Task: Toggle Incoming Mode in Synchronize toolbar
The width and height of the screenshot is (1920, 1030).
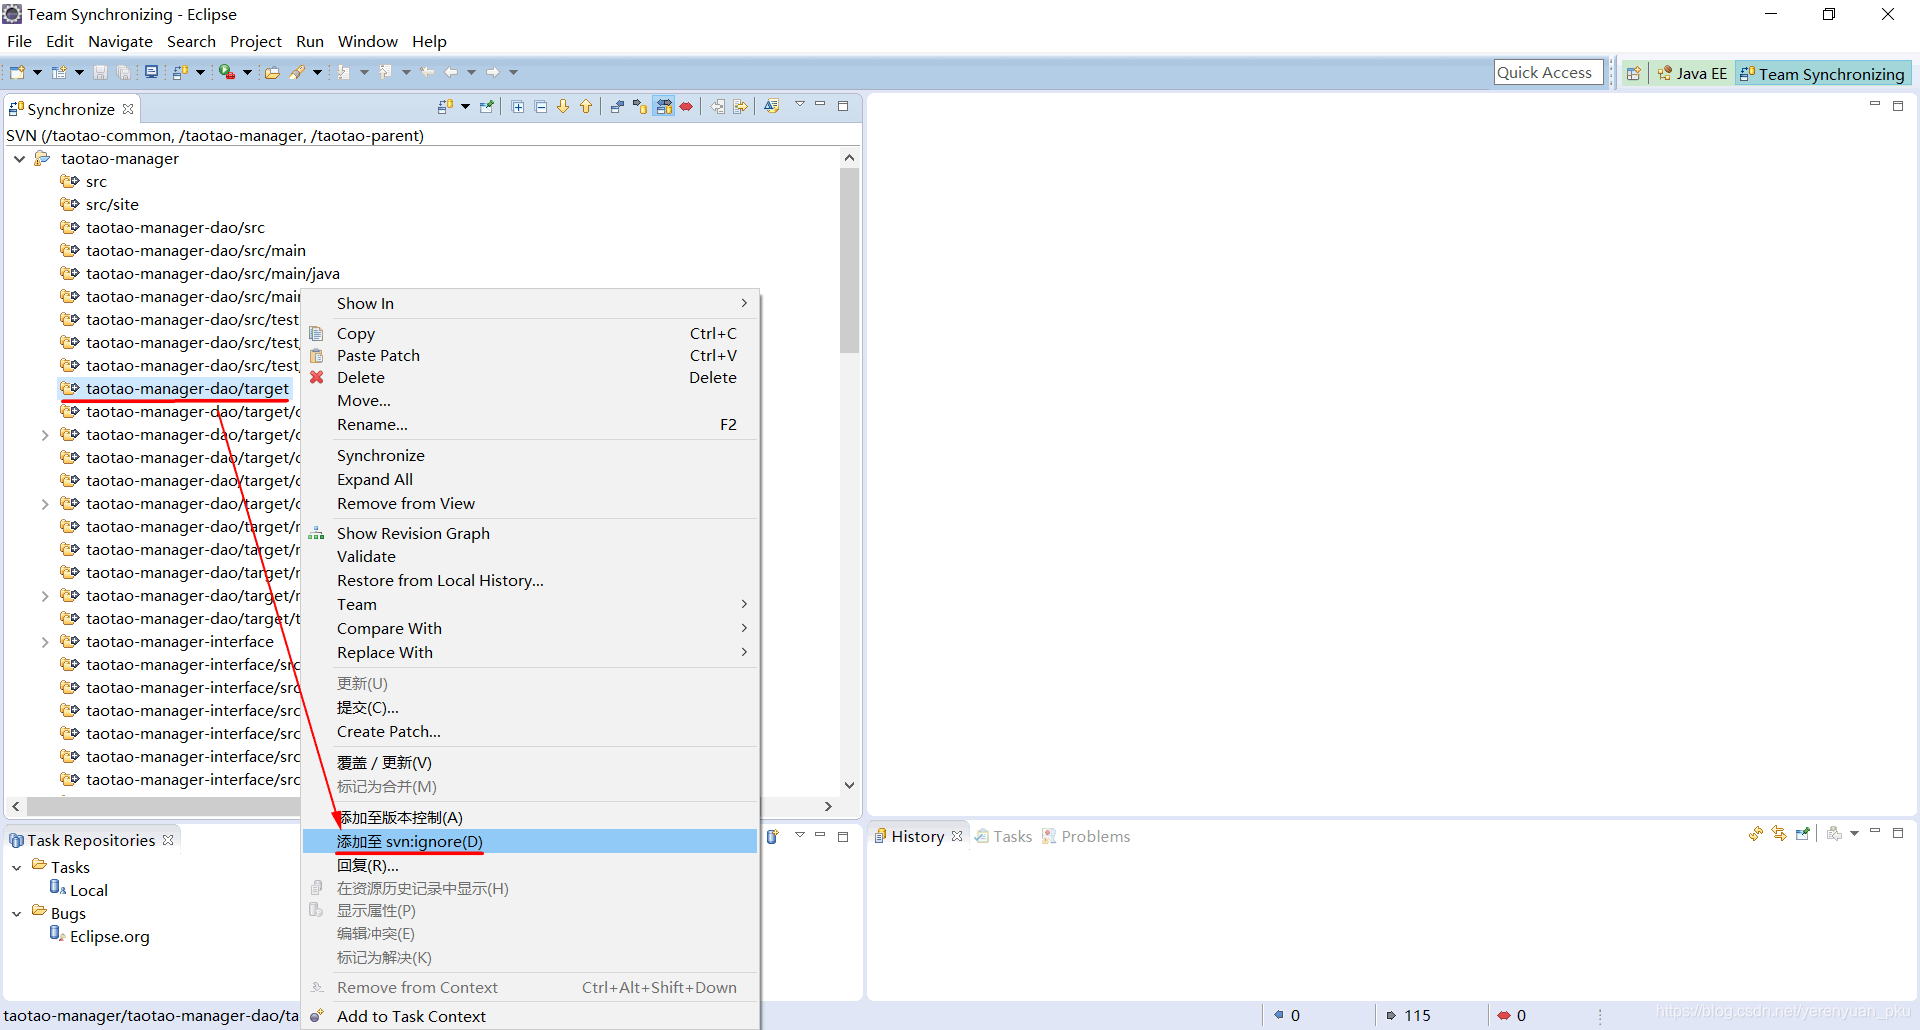Action: [617, 106]
